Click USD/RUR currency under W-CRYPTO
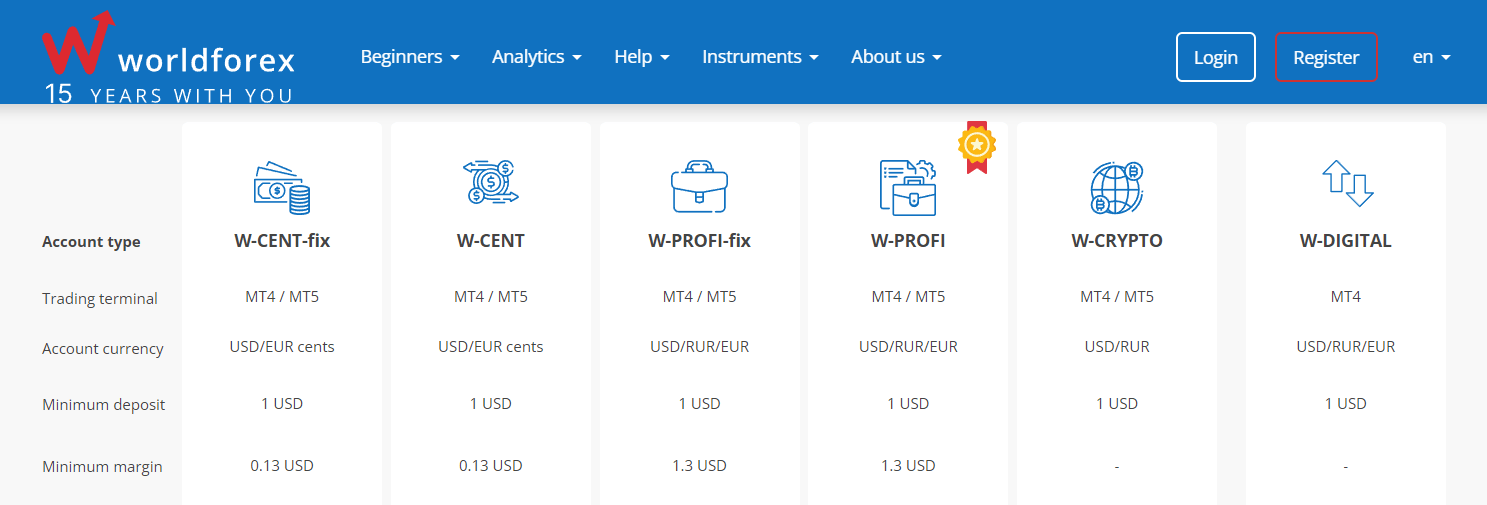 click(1117, 347)
